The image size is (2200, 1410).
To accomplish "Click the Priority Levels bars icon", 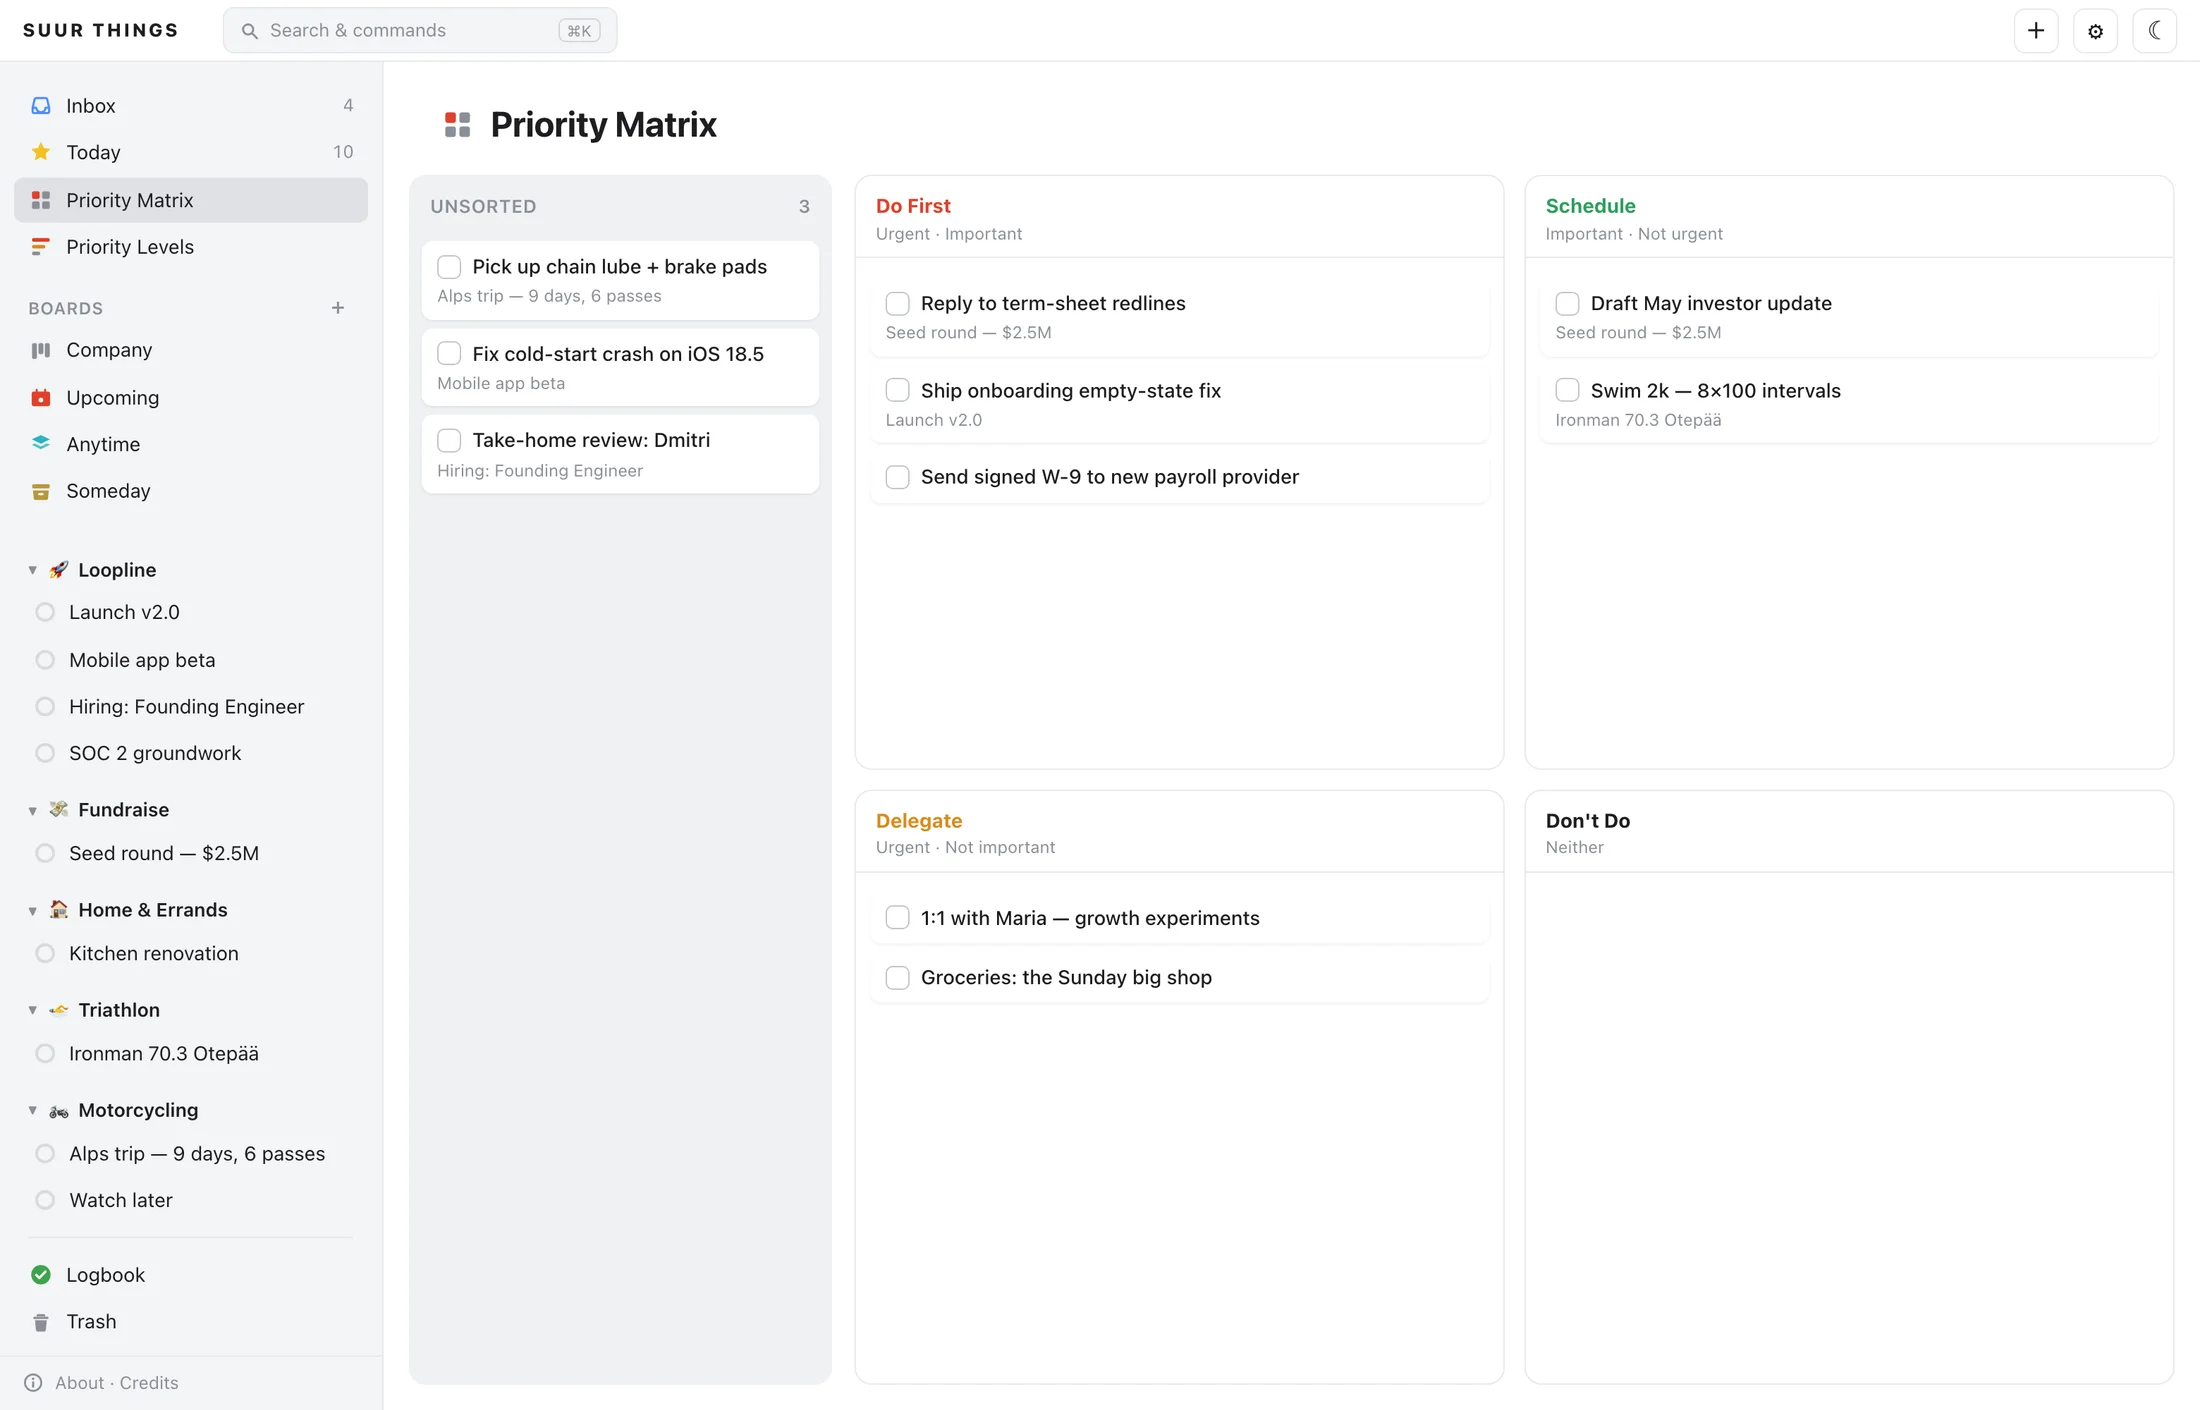I will [41, 247].
